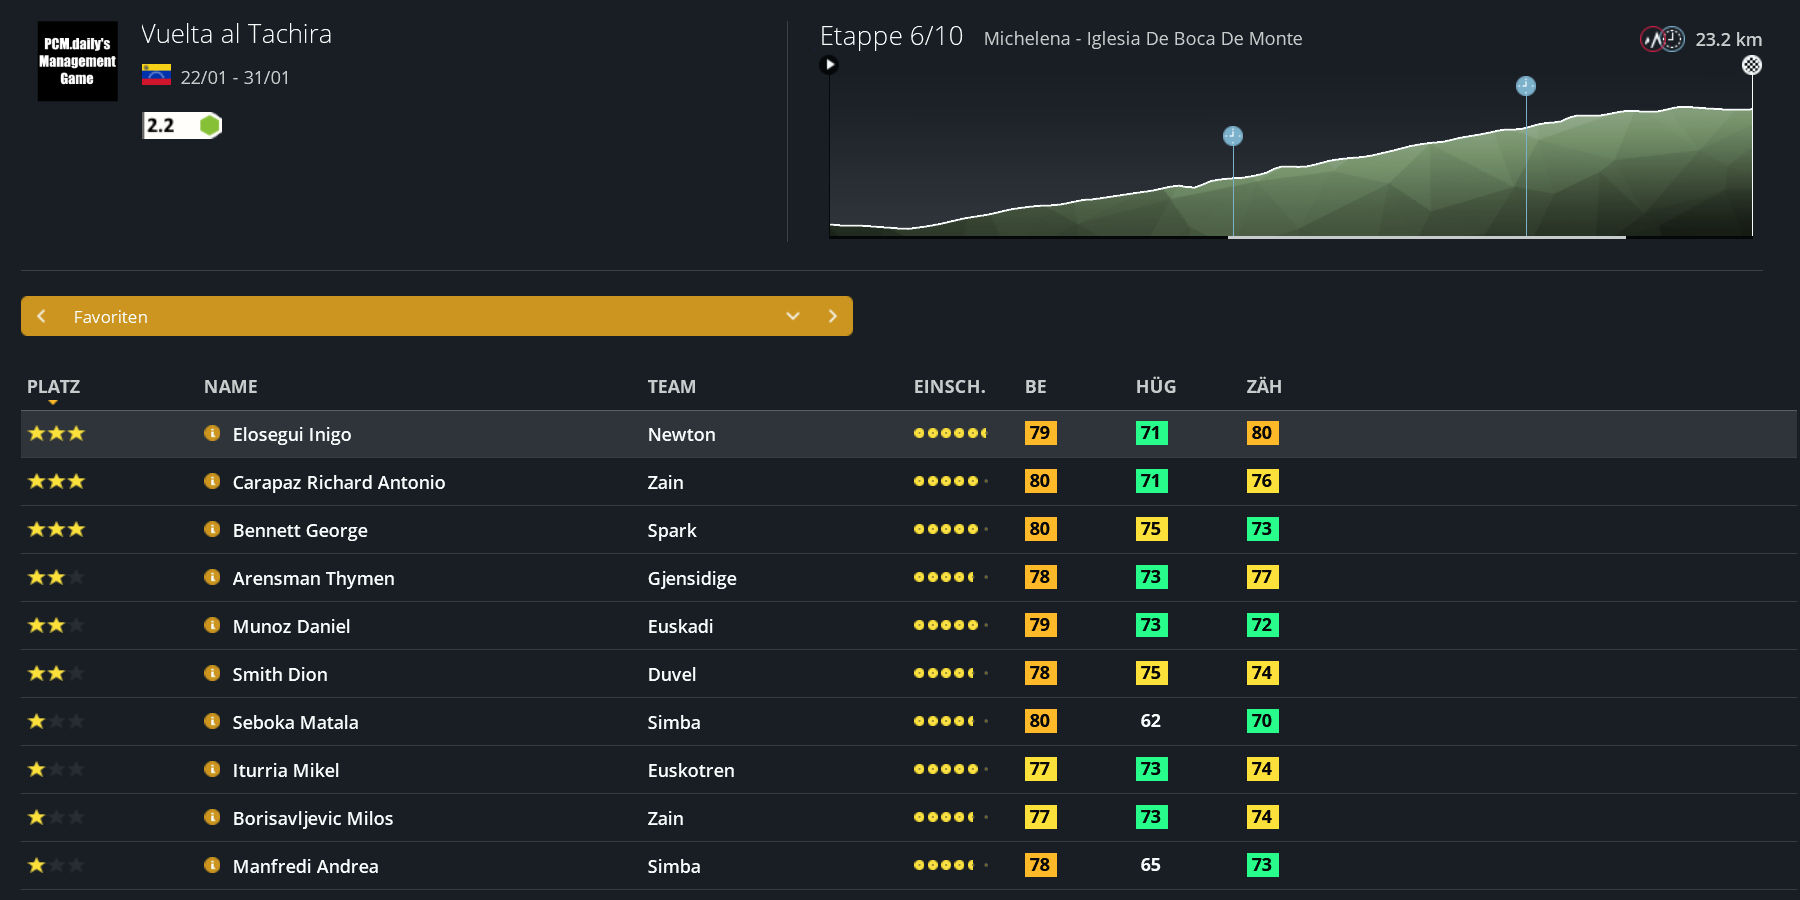The width and height of the screenshot is (1800, 900).
Task: Click the 2.2 race class badge
Action: (182, 125)
